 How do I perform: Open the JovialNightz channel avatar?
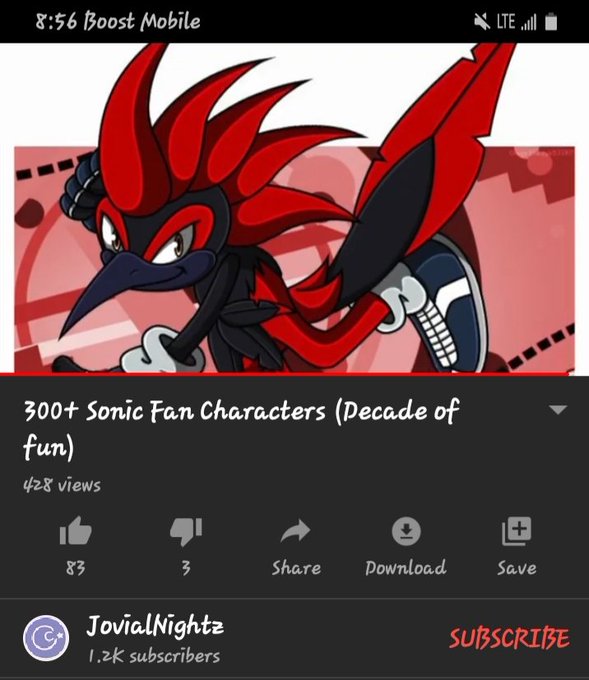(x=46, y=638)
